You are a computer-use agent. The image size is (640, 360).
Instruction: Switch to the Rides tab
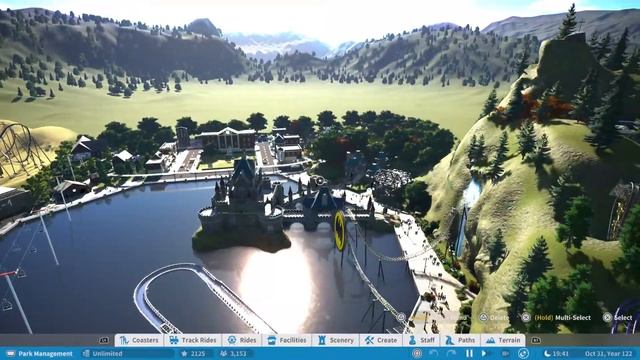(242, 340)
